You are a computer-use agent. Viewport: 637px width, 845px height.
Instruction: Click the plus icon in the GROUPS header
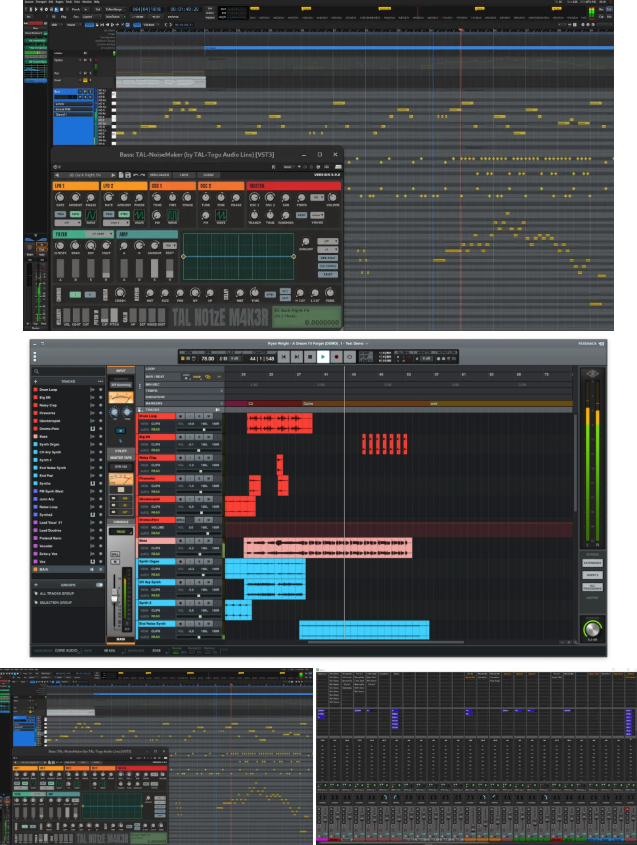point(36,585)
